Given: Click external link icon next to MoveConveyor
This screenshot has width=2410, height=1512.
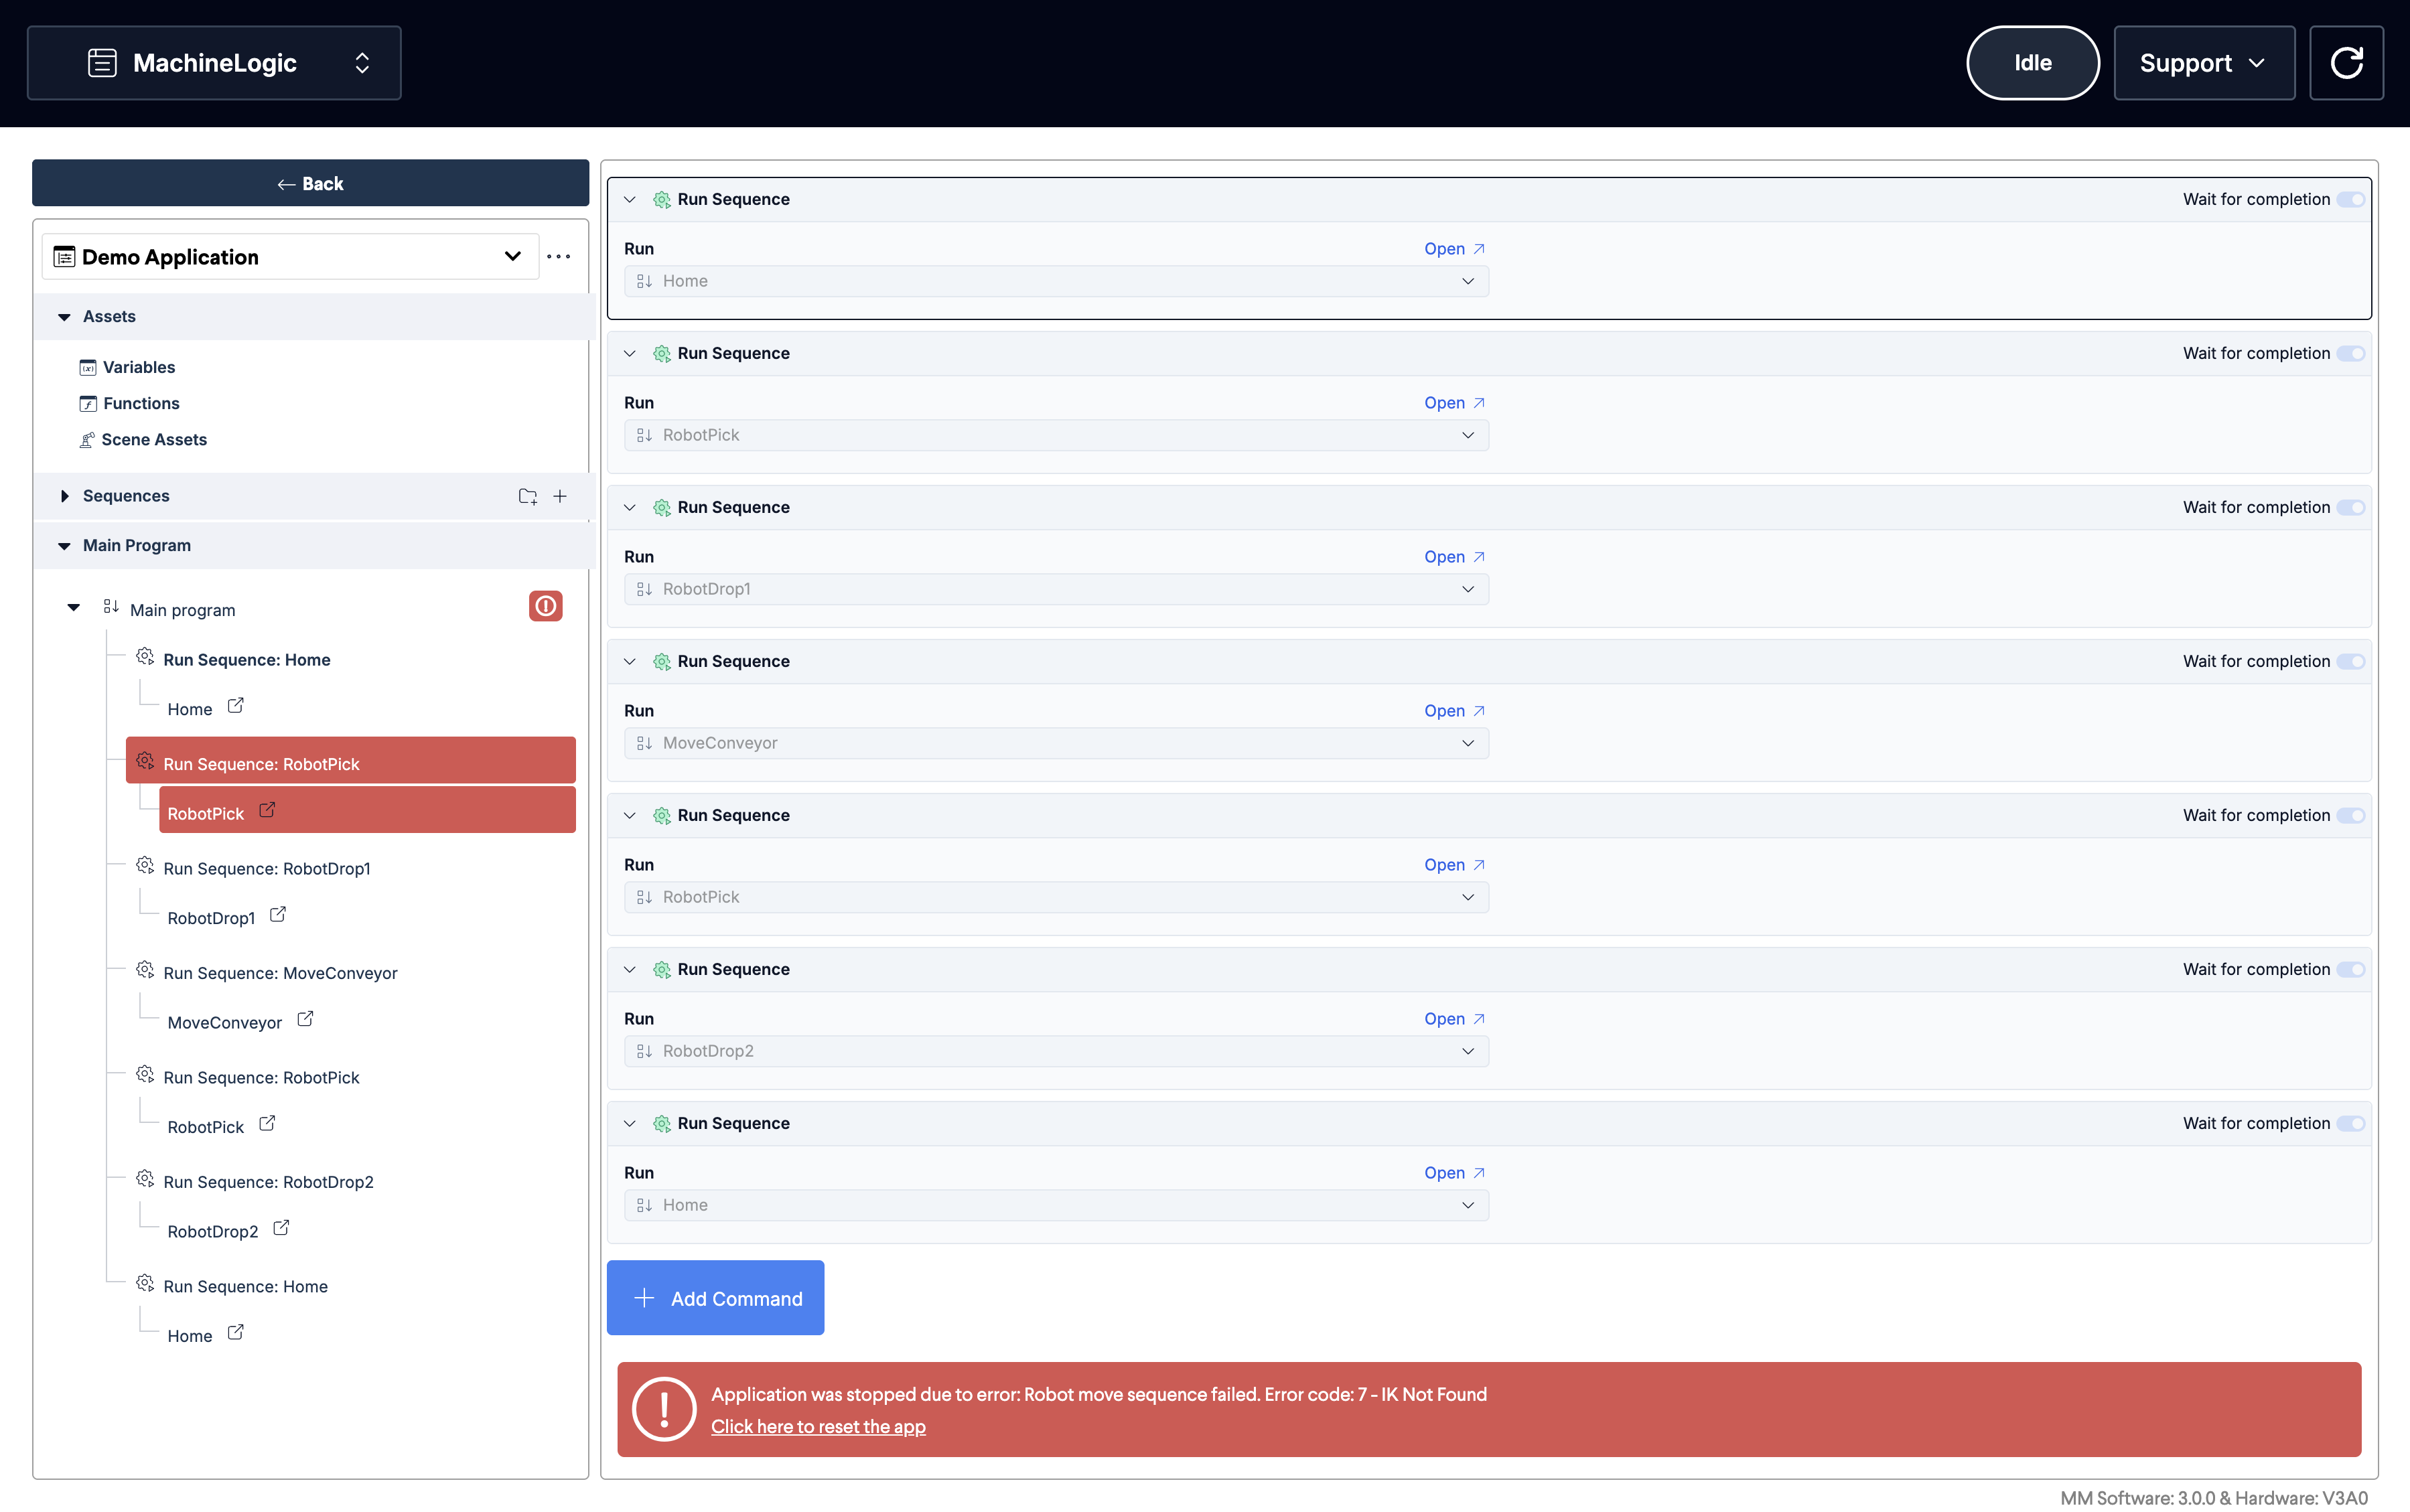Looking at the screenshot, I should (x=305, y=1019).
